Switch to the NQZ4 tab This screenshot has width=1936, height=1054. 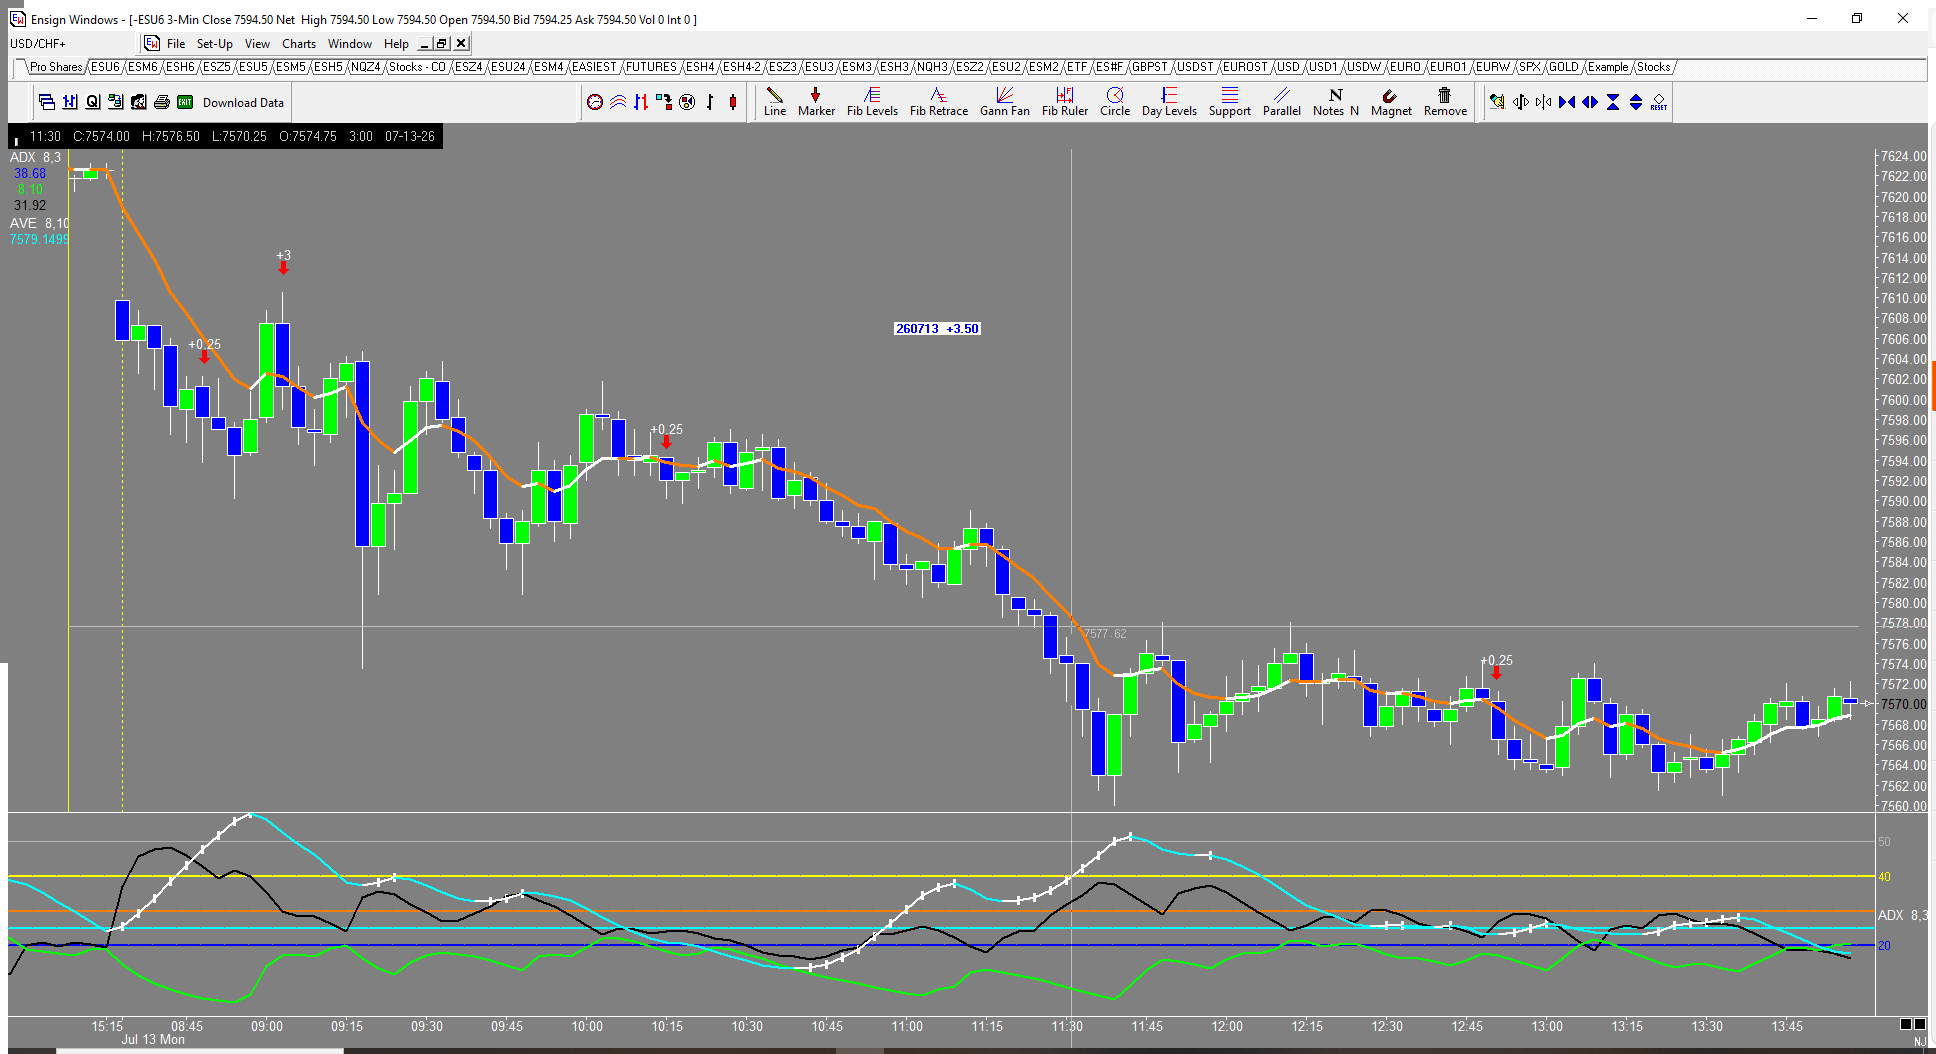(365, 67)
